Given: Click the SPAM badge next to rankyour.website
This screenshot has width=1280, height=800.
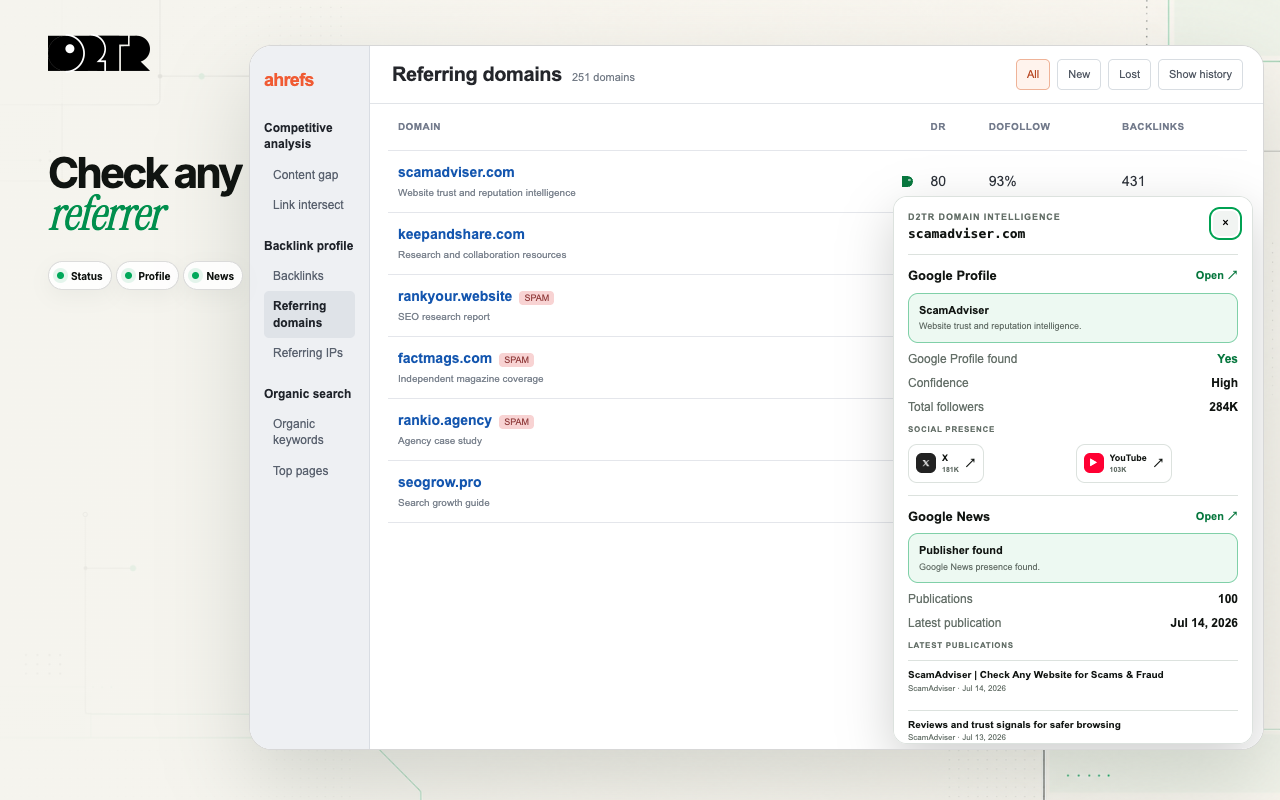Looking at the screenshot, I should click(537, 298).
